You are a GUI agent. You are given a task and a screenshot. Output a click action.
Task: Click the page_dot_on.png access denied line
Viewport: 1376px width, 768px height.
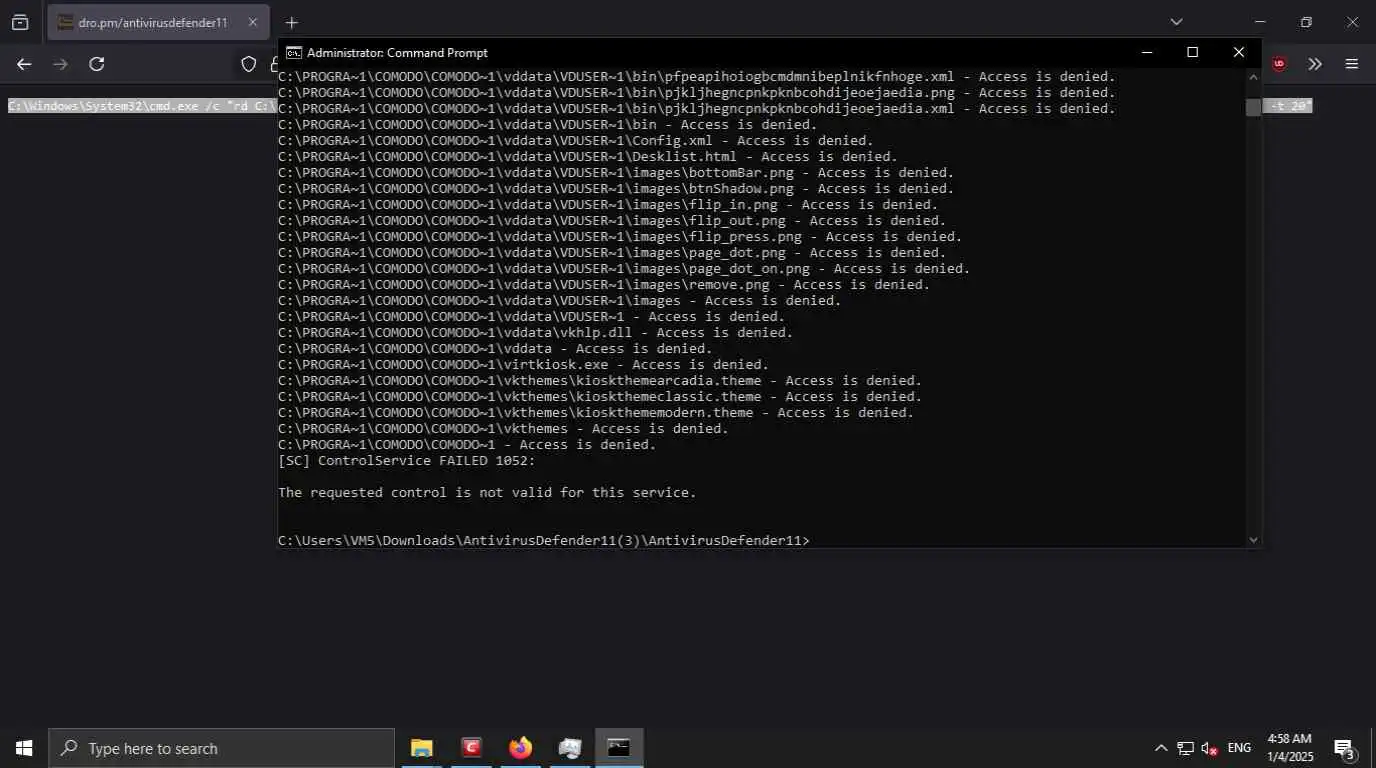[624, 269]
